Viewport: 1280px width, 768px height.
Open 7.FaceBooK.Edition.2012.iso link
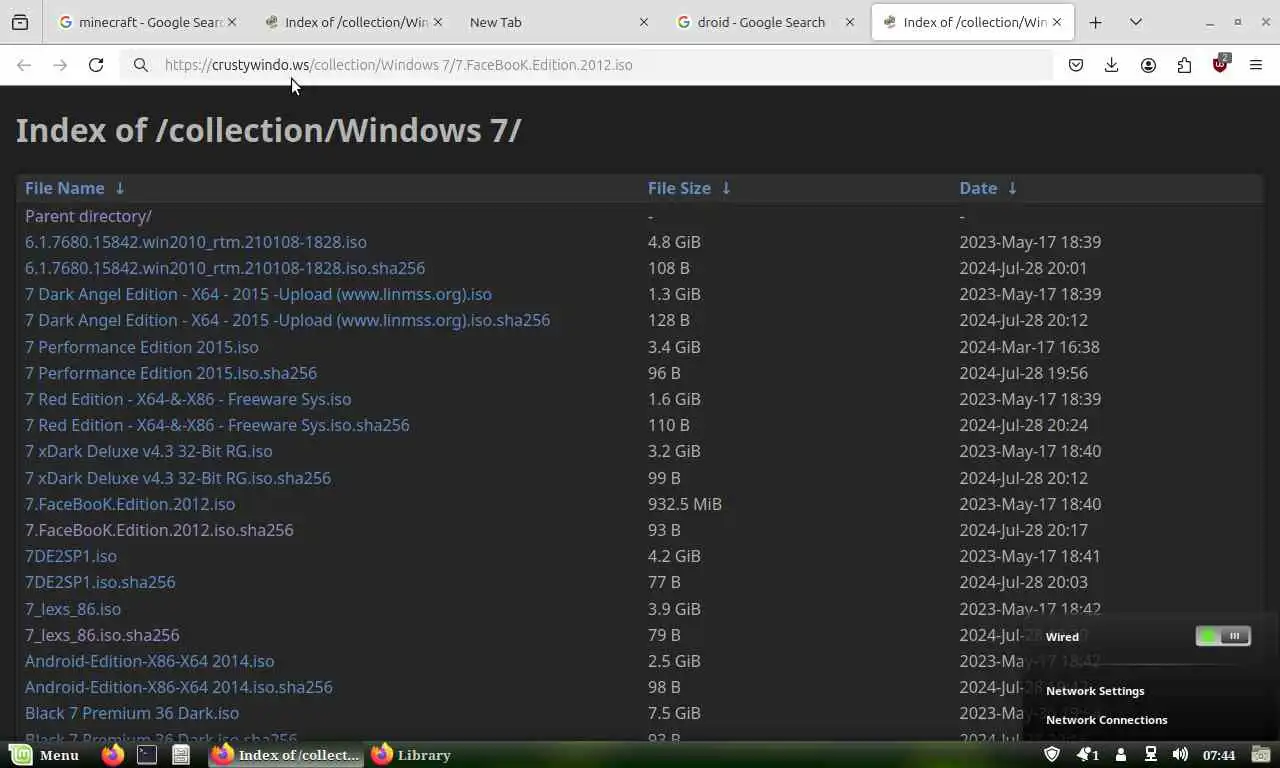(x=130, y=504)
